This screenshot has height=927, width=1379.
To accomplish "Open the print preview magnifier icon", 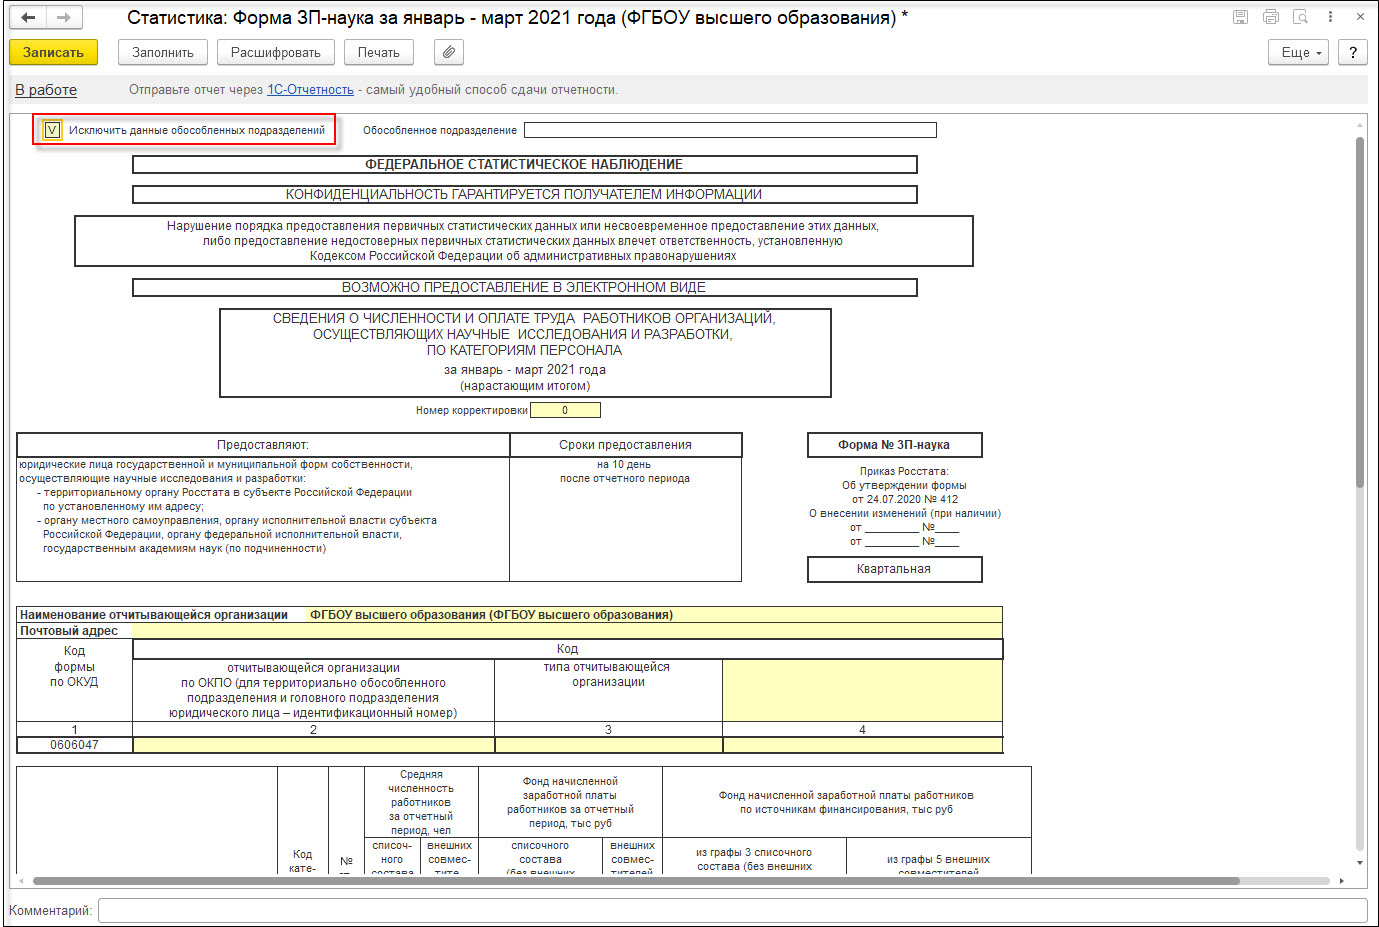I will [1300, 17].
